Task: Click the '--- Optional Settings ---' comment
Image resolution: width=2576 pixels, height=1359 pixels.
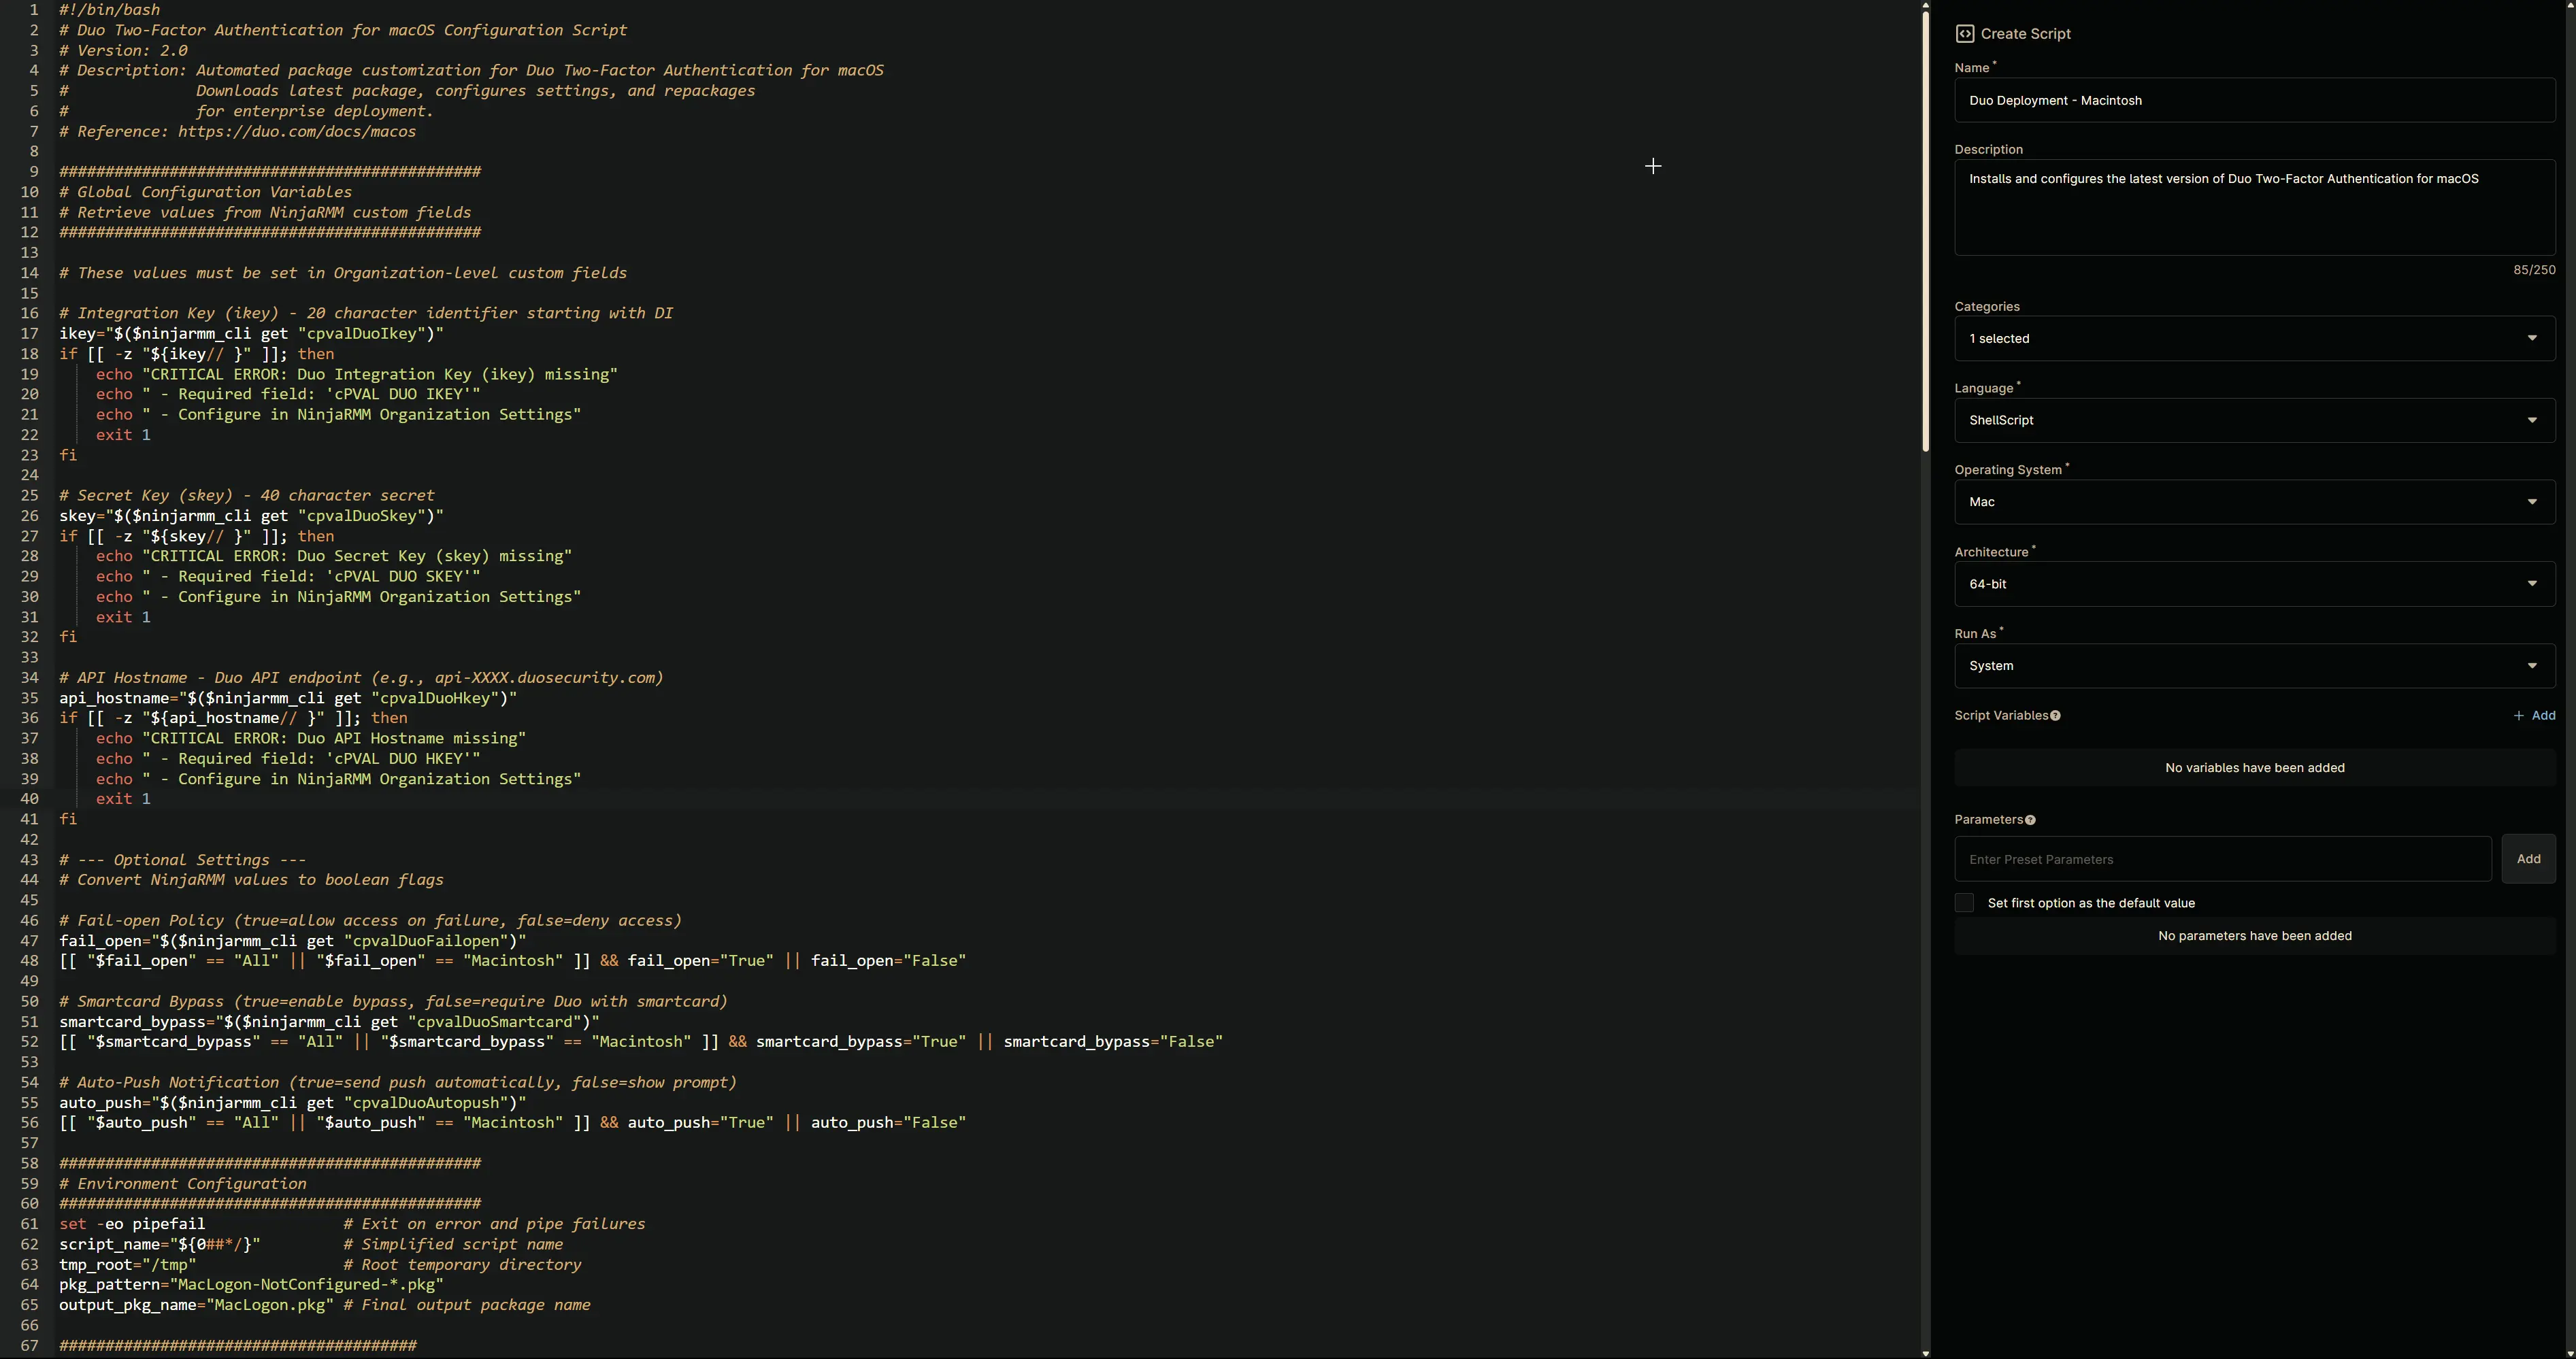Action: click(x=182, y=860)
